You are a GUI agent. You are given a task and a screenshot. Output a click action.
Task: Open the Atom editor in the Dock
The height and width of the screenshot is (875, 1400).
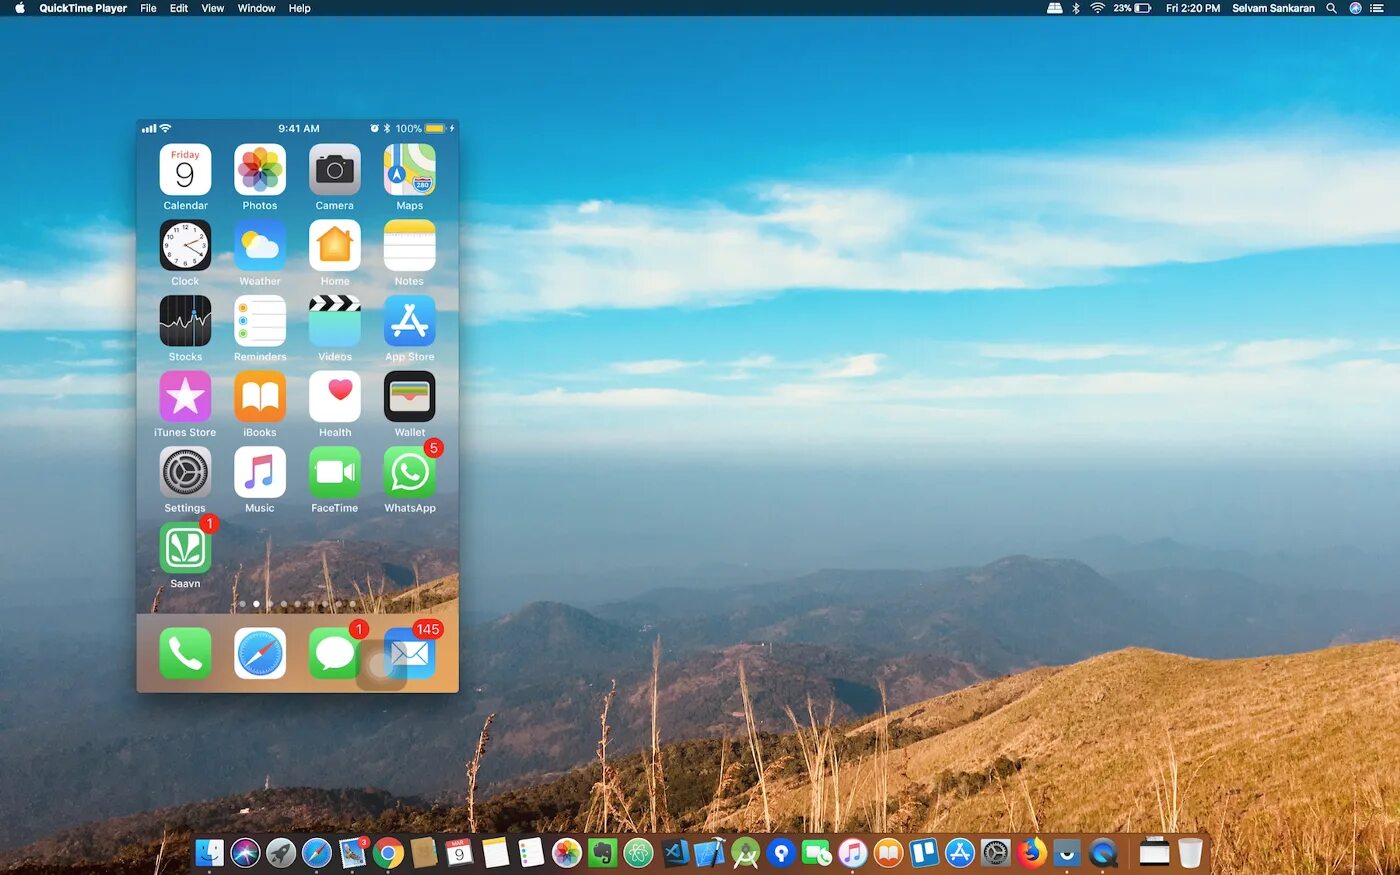click(x=638, y=852)
